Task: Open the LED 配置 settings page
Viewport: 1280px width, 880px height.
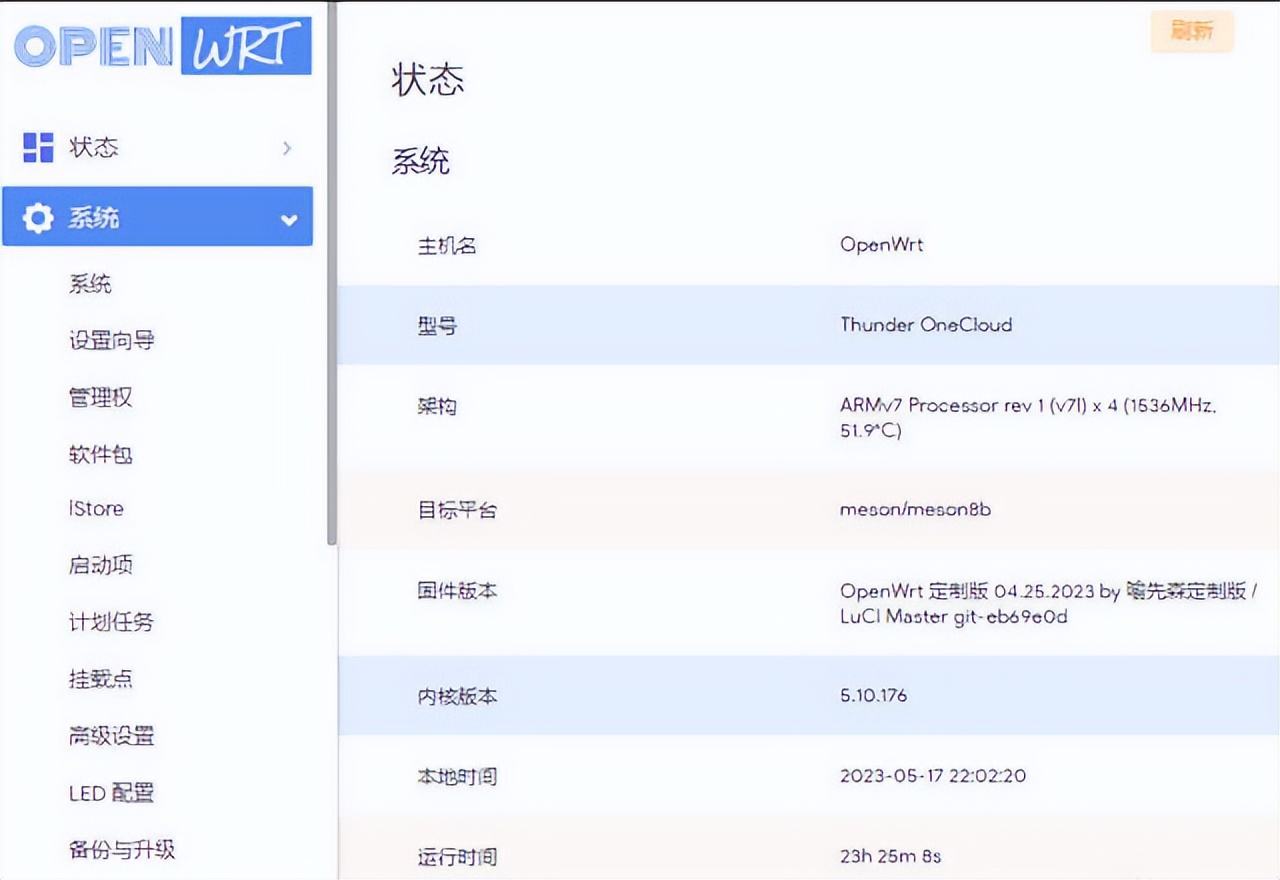Action: pos(110,793)
